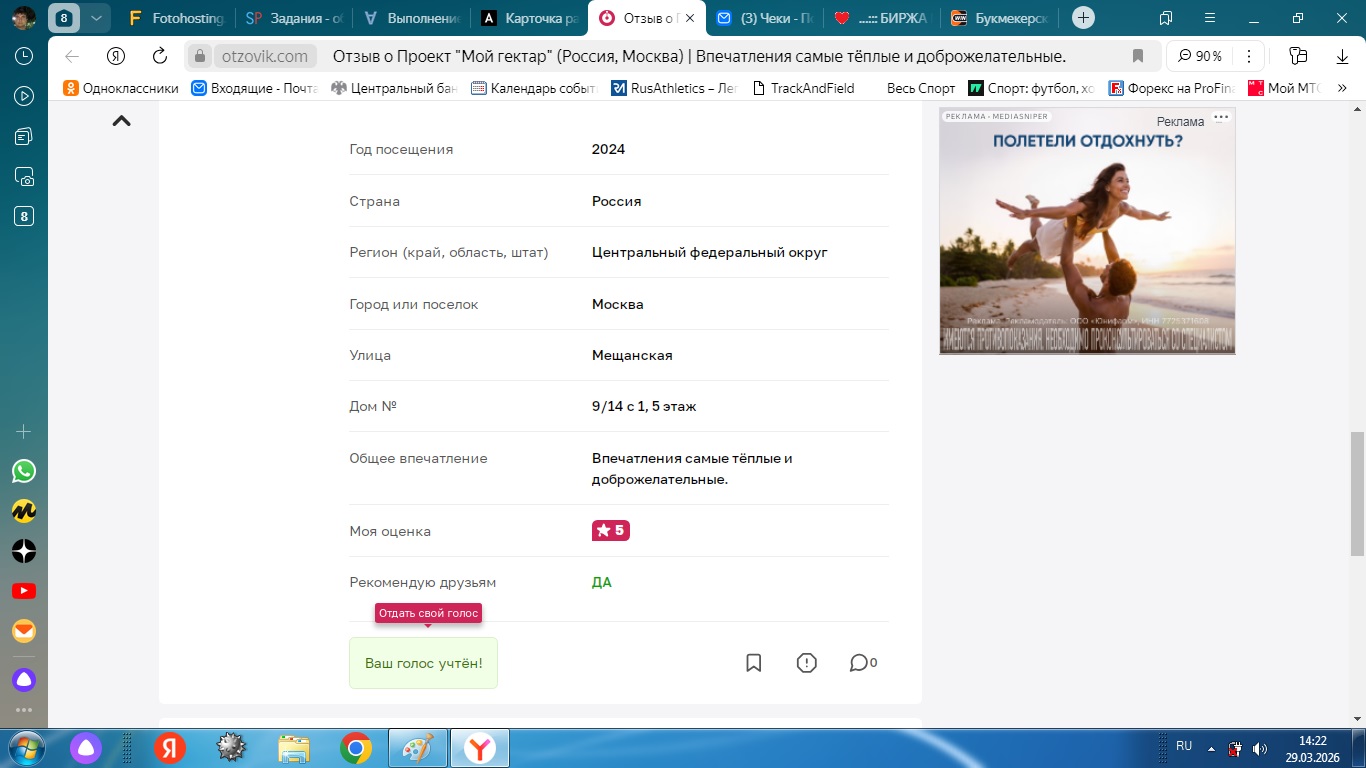Open the RusAthletics bookmark

pyautogui.click(x=674, y=88)
